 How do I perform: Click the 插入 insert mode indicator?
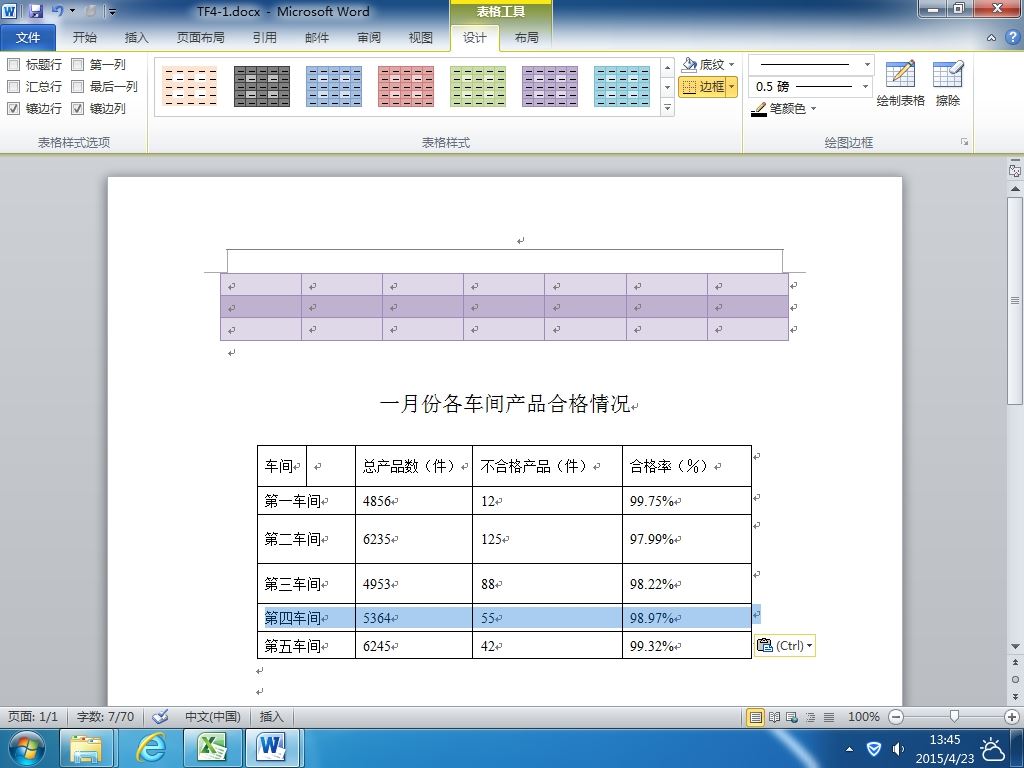pyautogui.click(x=272, y=716)
